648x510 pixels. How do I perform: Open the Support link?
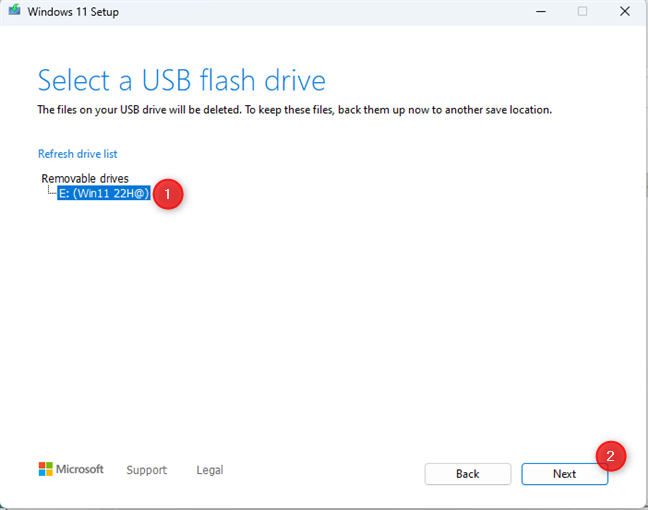pyautogui.click(x=147, y=470)
